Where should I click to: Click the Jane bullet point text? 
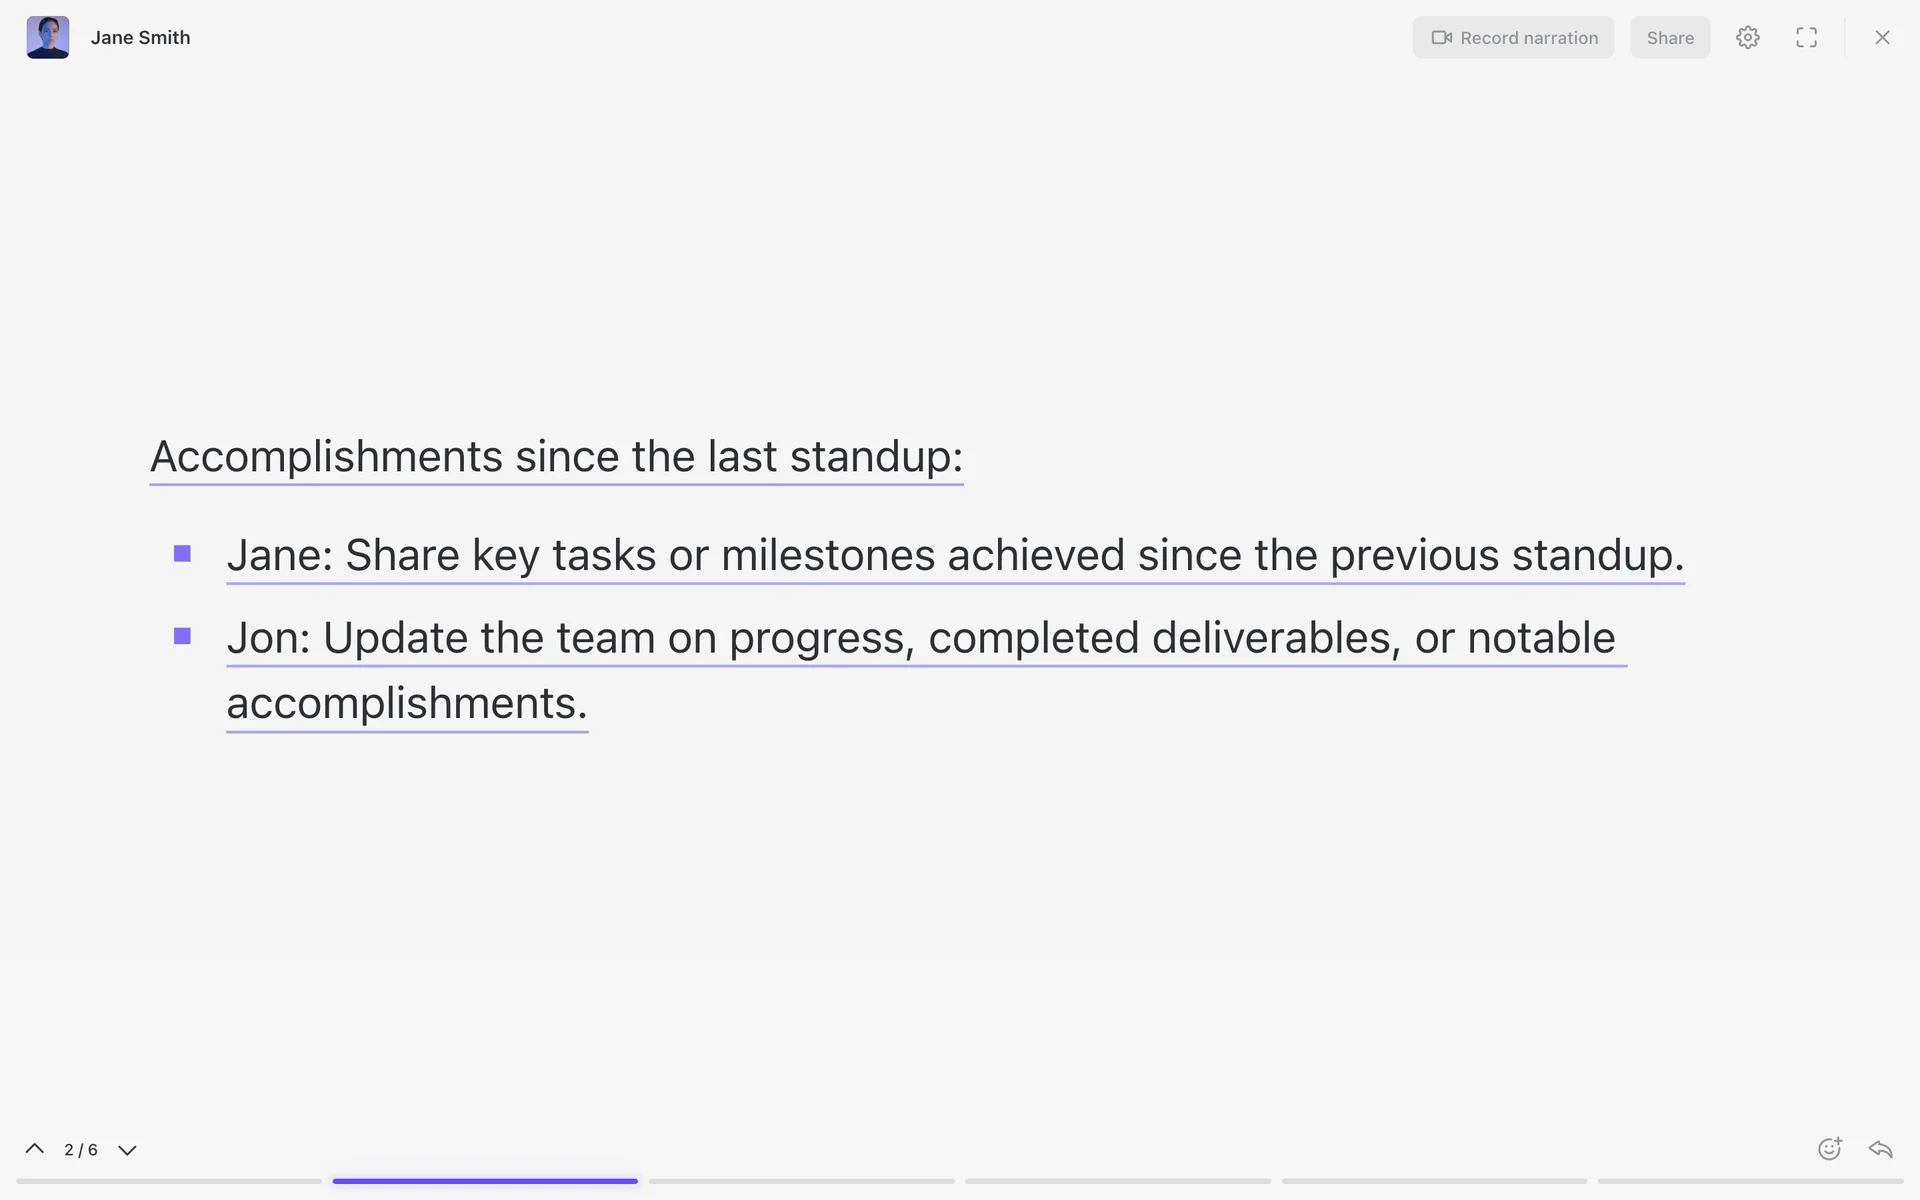click(955, 555)
